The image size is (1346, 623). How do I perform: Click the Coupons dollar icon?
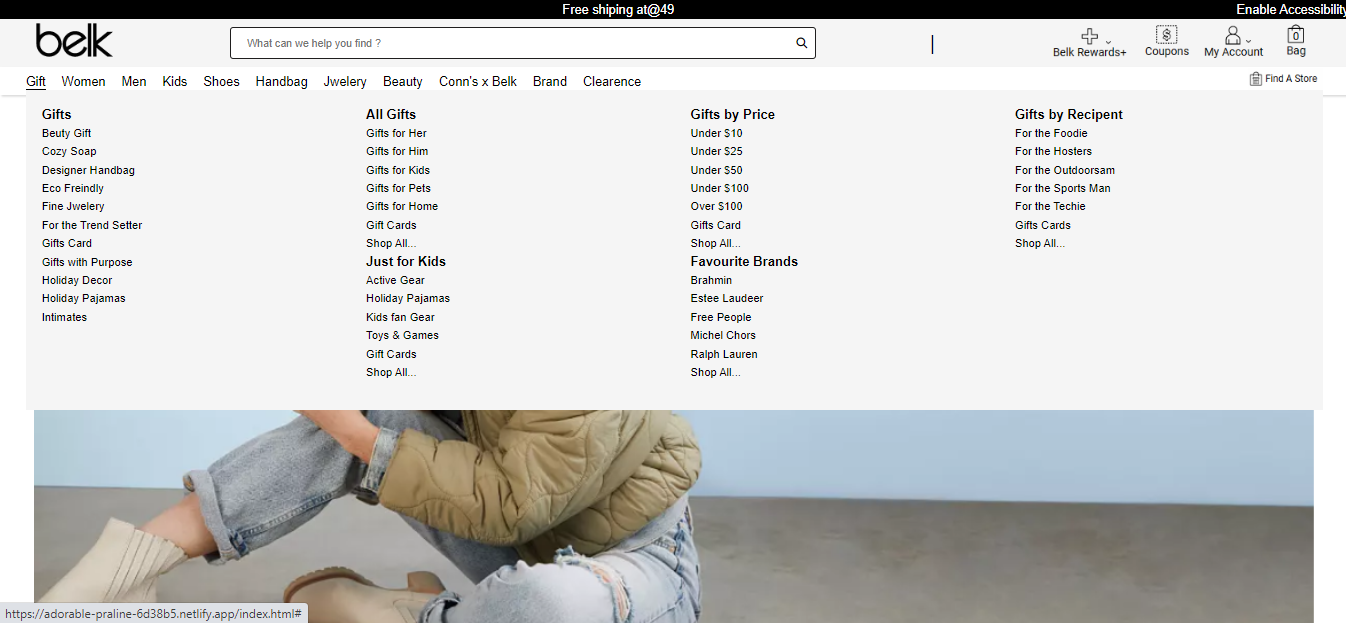click(x=1166, y=36)
